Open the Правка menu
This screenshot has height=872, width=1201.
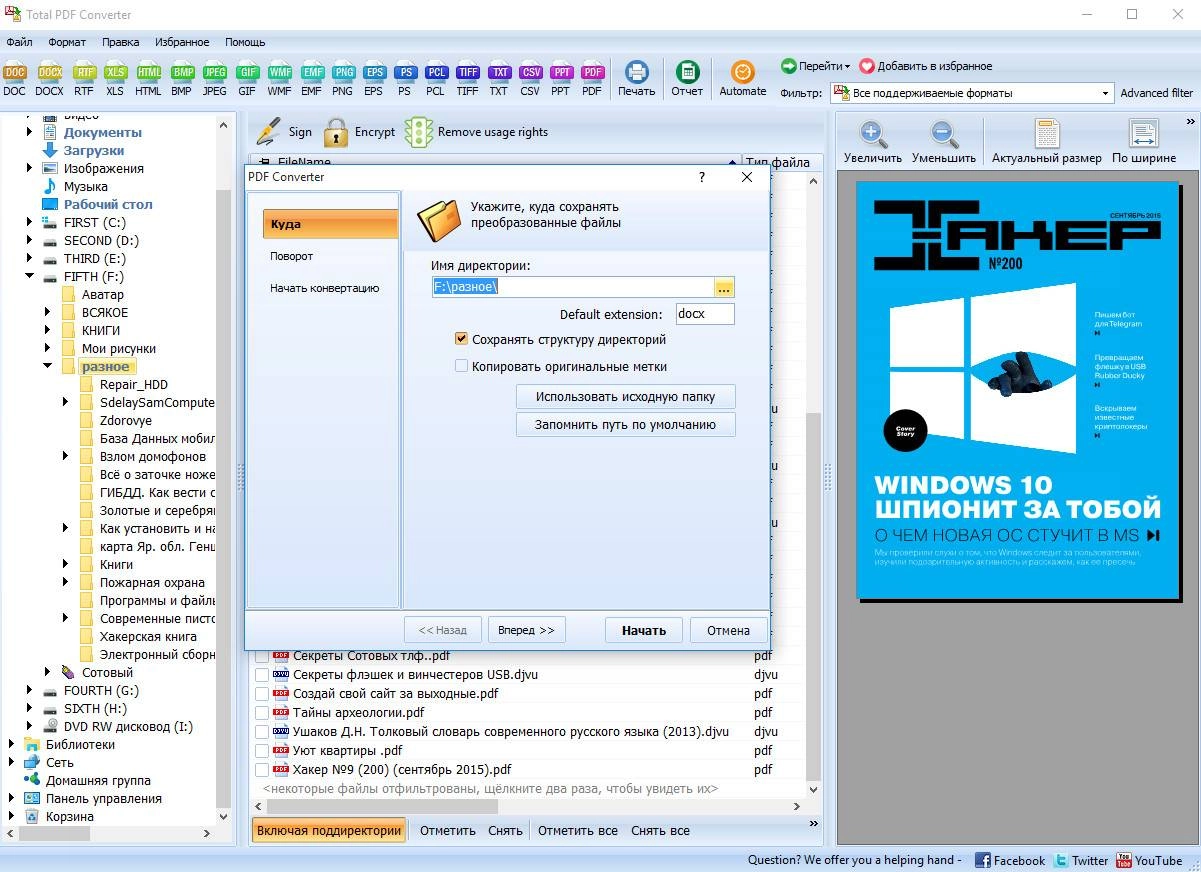pyautogui.click(x=121, y=42)
